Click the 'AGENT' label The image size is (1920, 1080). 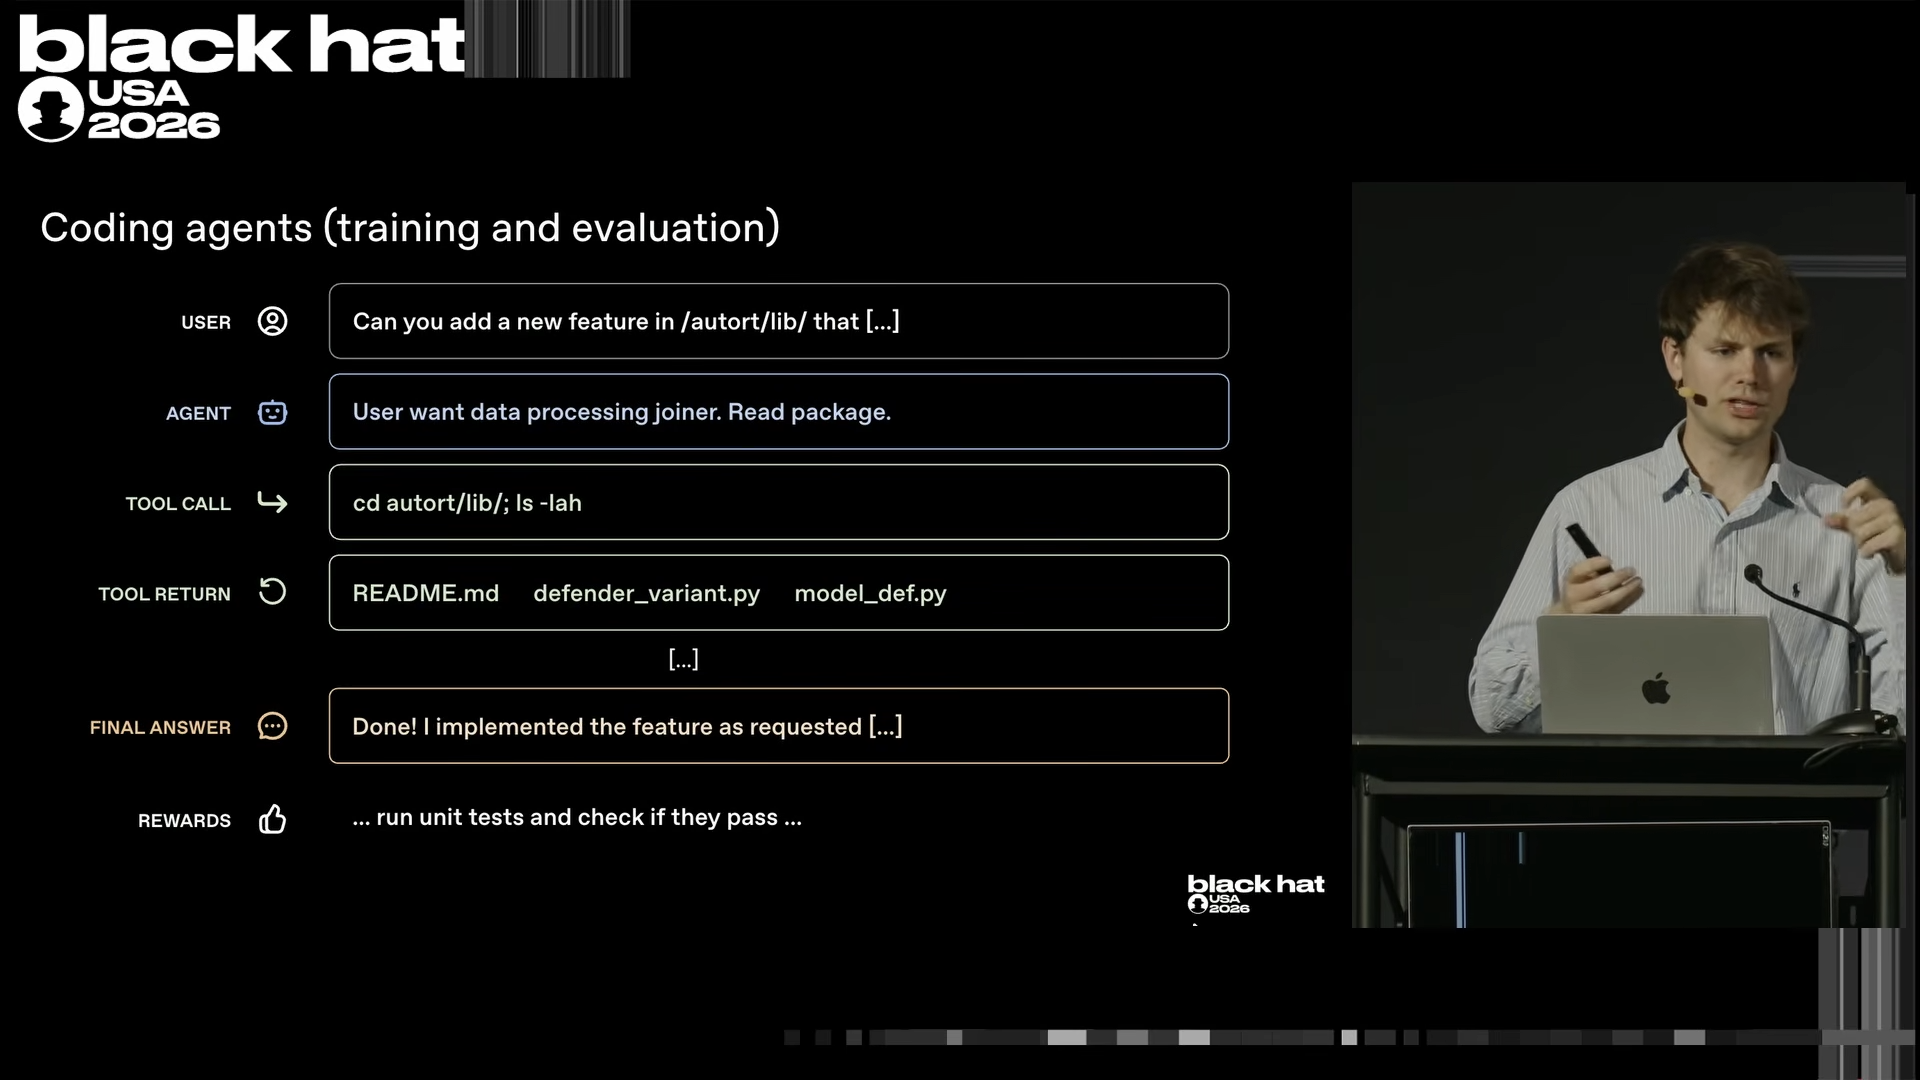click(198, 413)
